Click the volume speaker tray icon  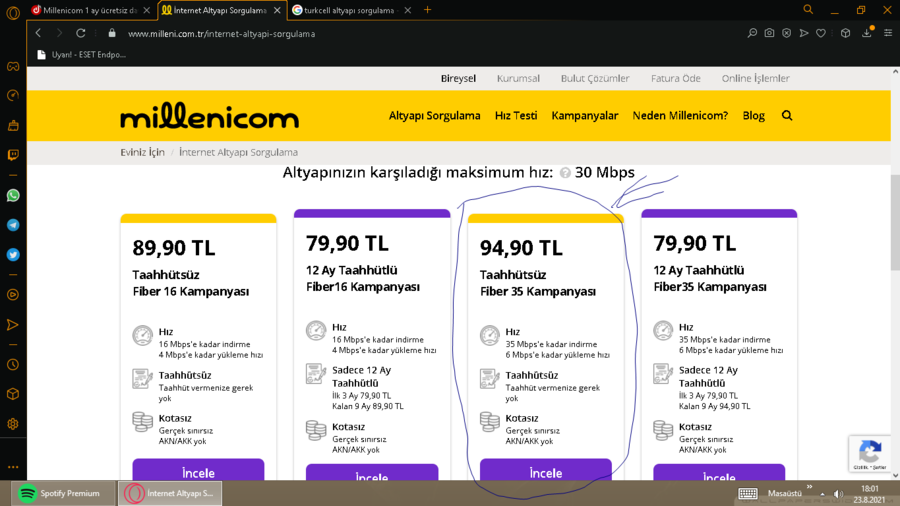coord(839,494)
